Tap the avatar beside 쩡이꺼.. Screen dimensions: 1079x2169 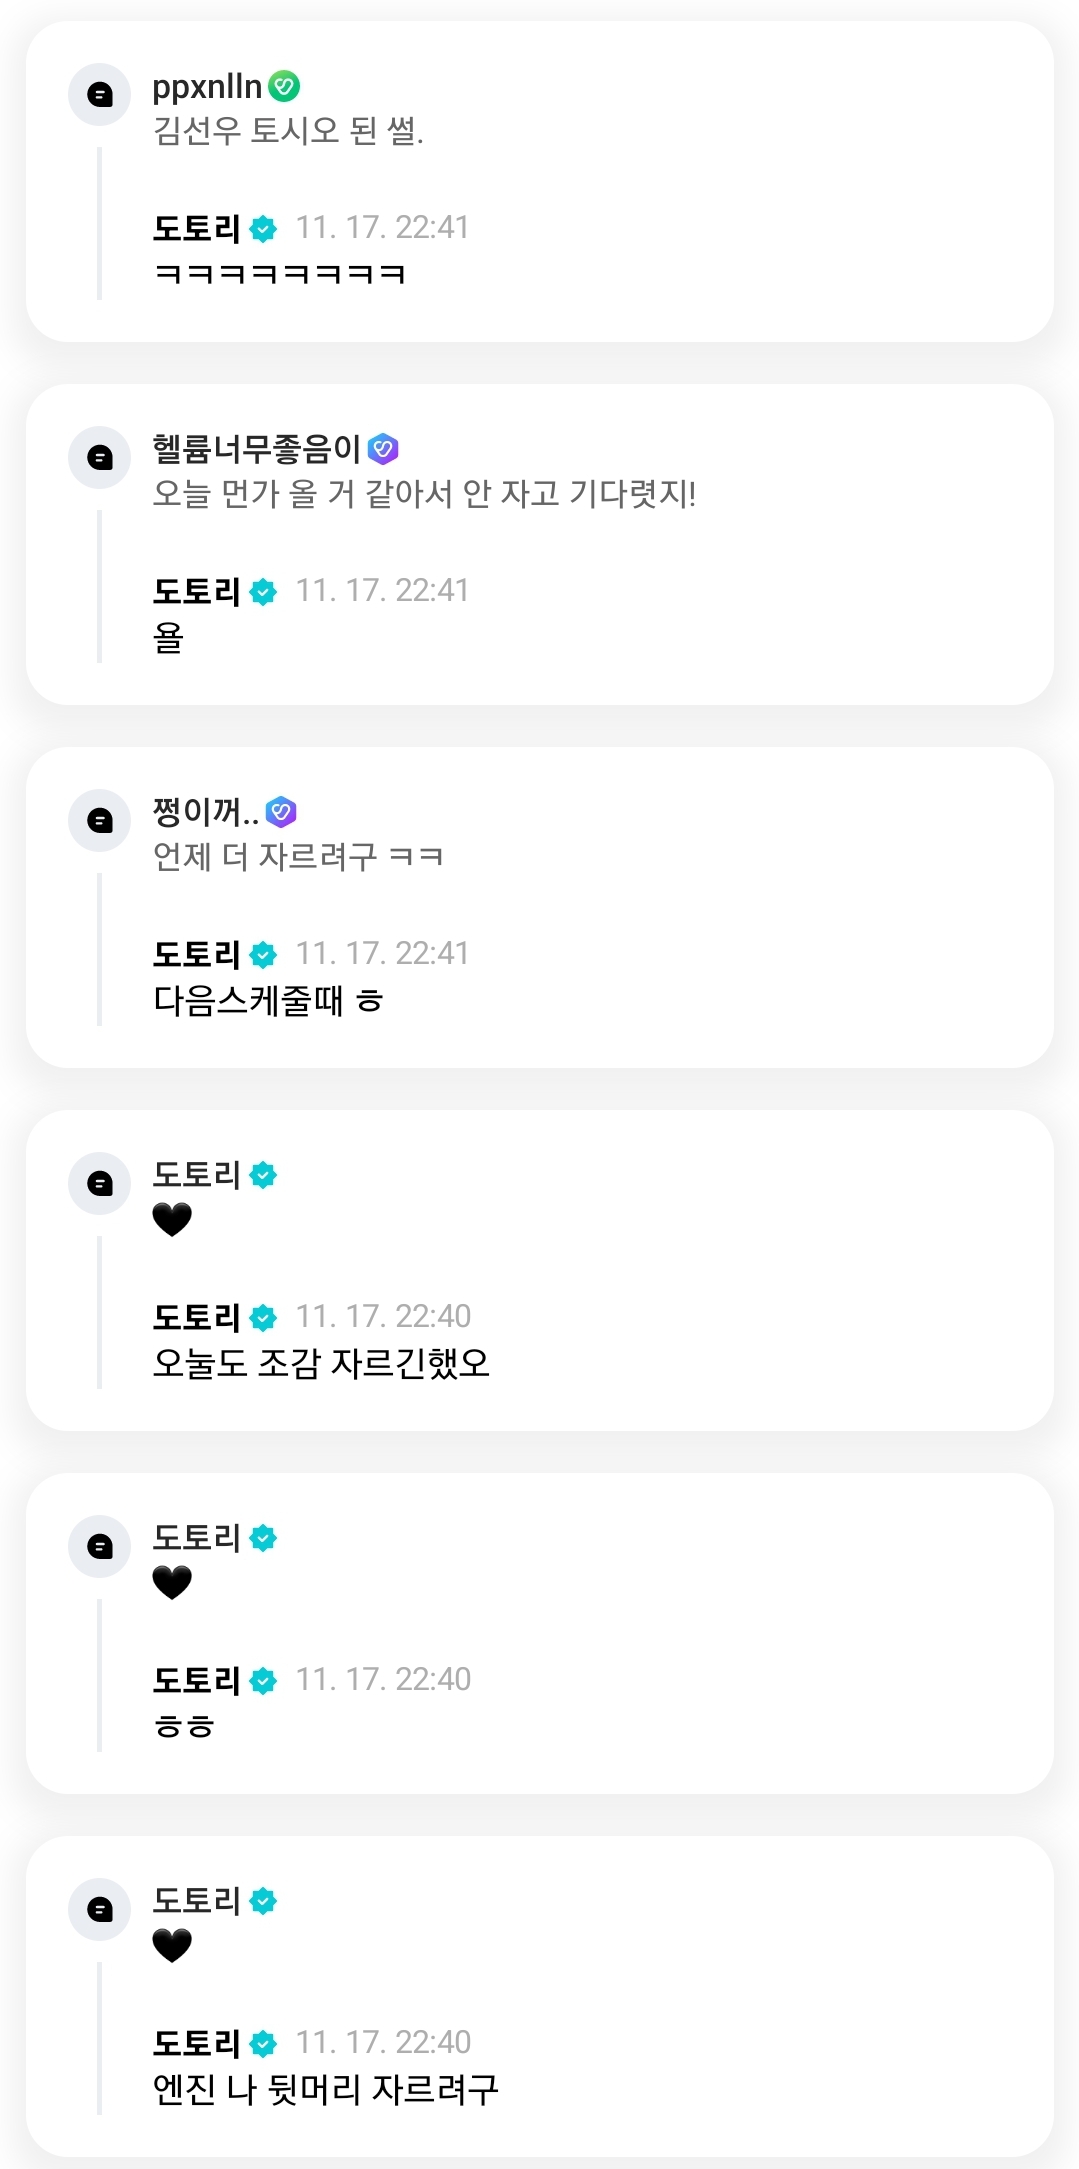click(99, 821)
